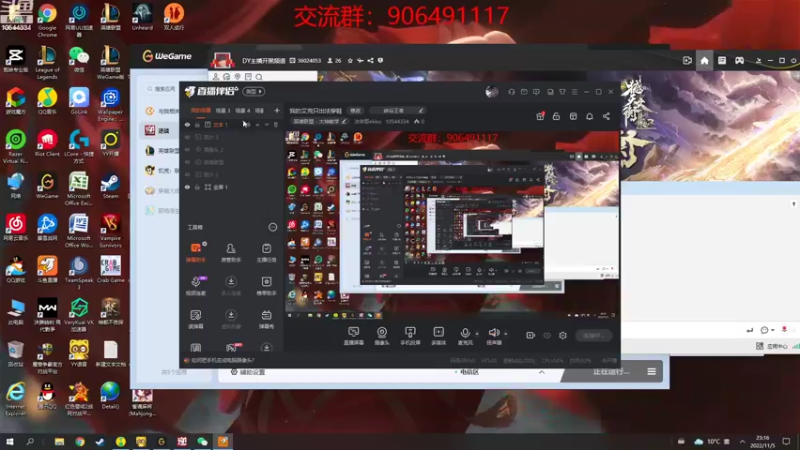This screenshot has width=800, height=450.
Task: Open the 主播任务 streamer tasks tool
Action: point(266,253)
